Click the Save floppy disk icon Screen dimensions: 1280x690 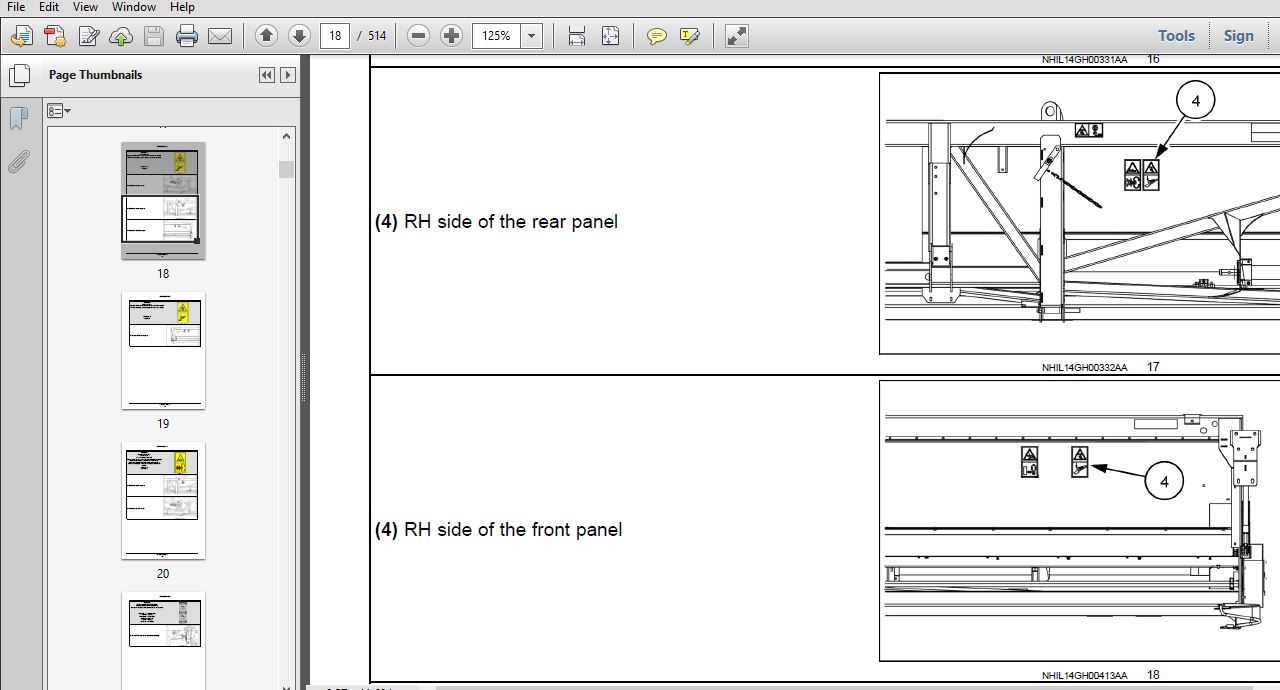(x=153, y=37)
